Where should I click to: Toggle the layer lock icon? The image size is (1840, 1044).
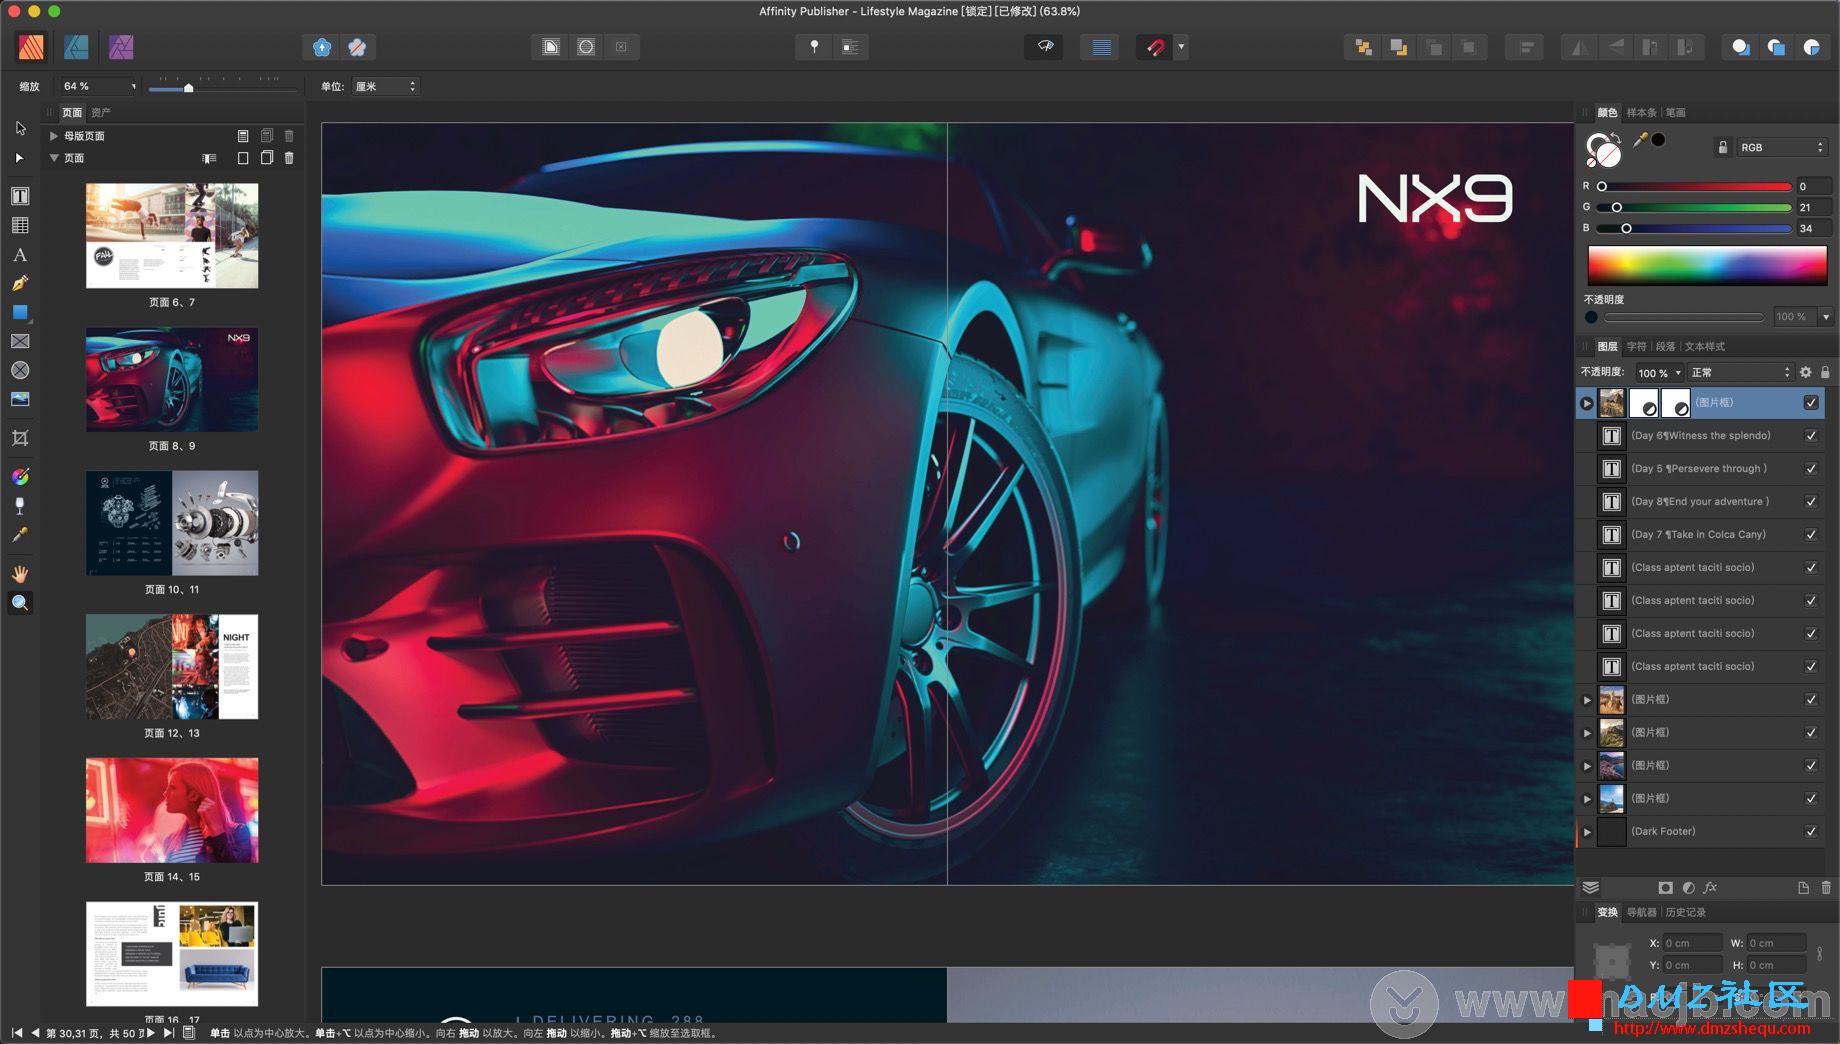[x=1825, y=372]
